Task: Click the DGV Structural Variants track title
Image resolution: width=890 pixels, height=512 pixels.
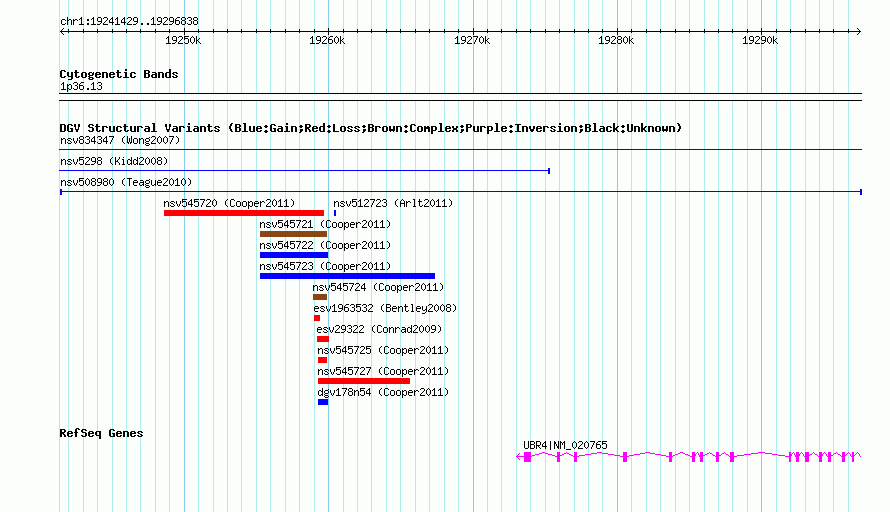Action: 371,128
